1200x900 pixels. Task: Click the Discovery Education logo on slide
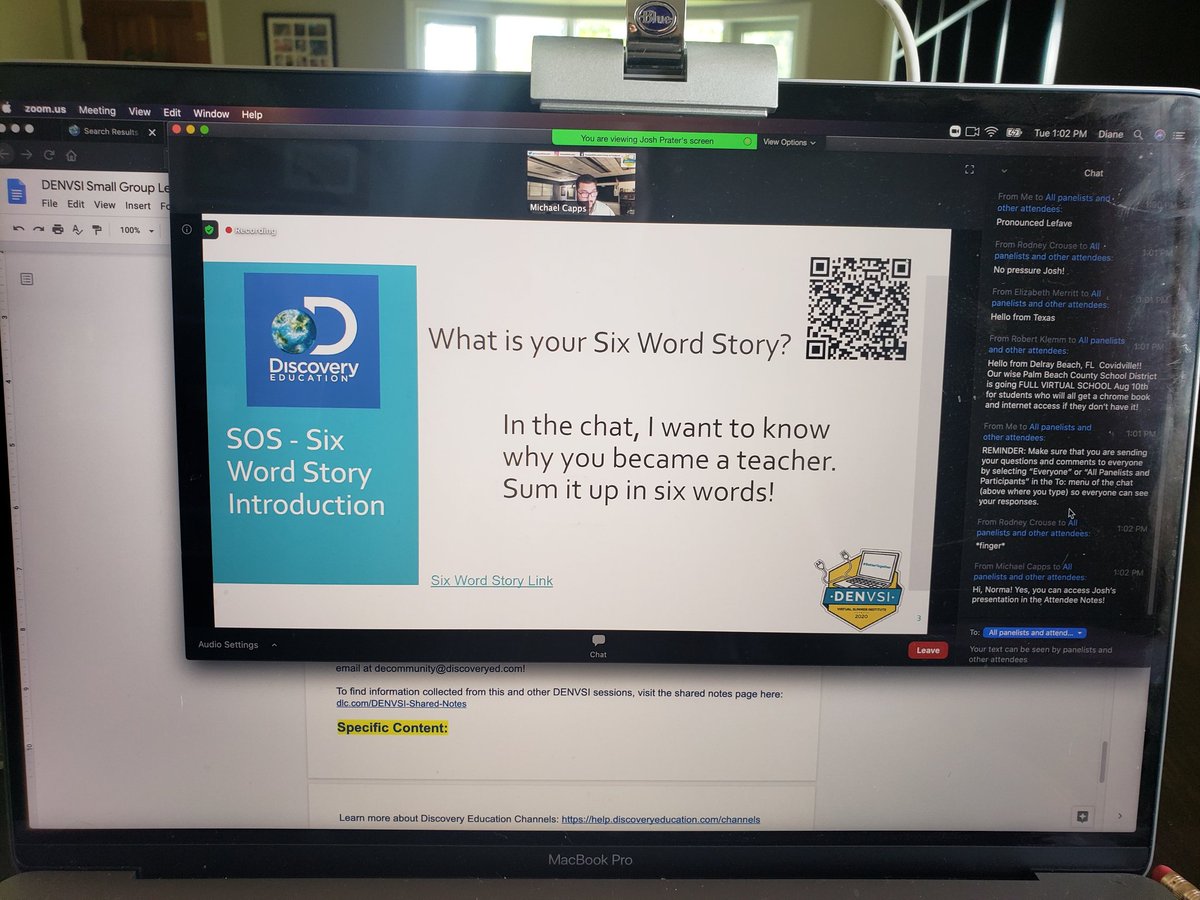coord(311,340)
